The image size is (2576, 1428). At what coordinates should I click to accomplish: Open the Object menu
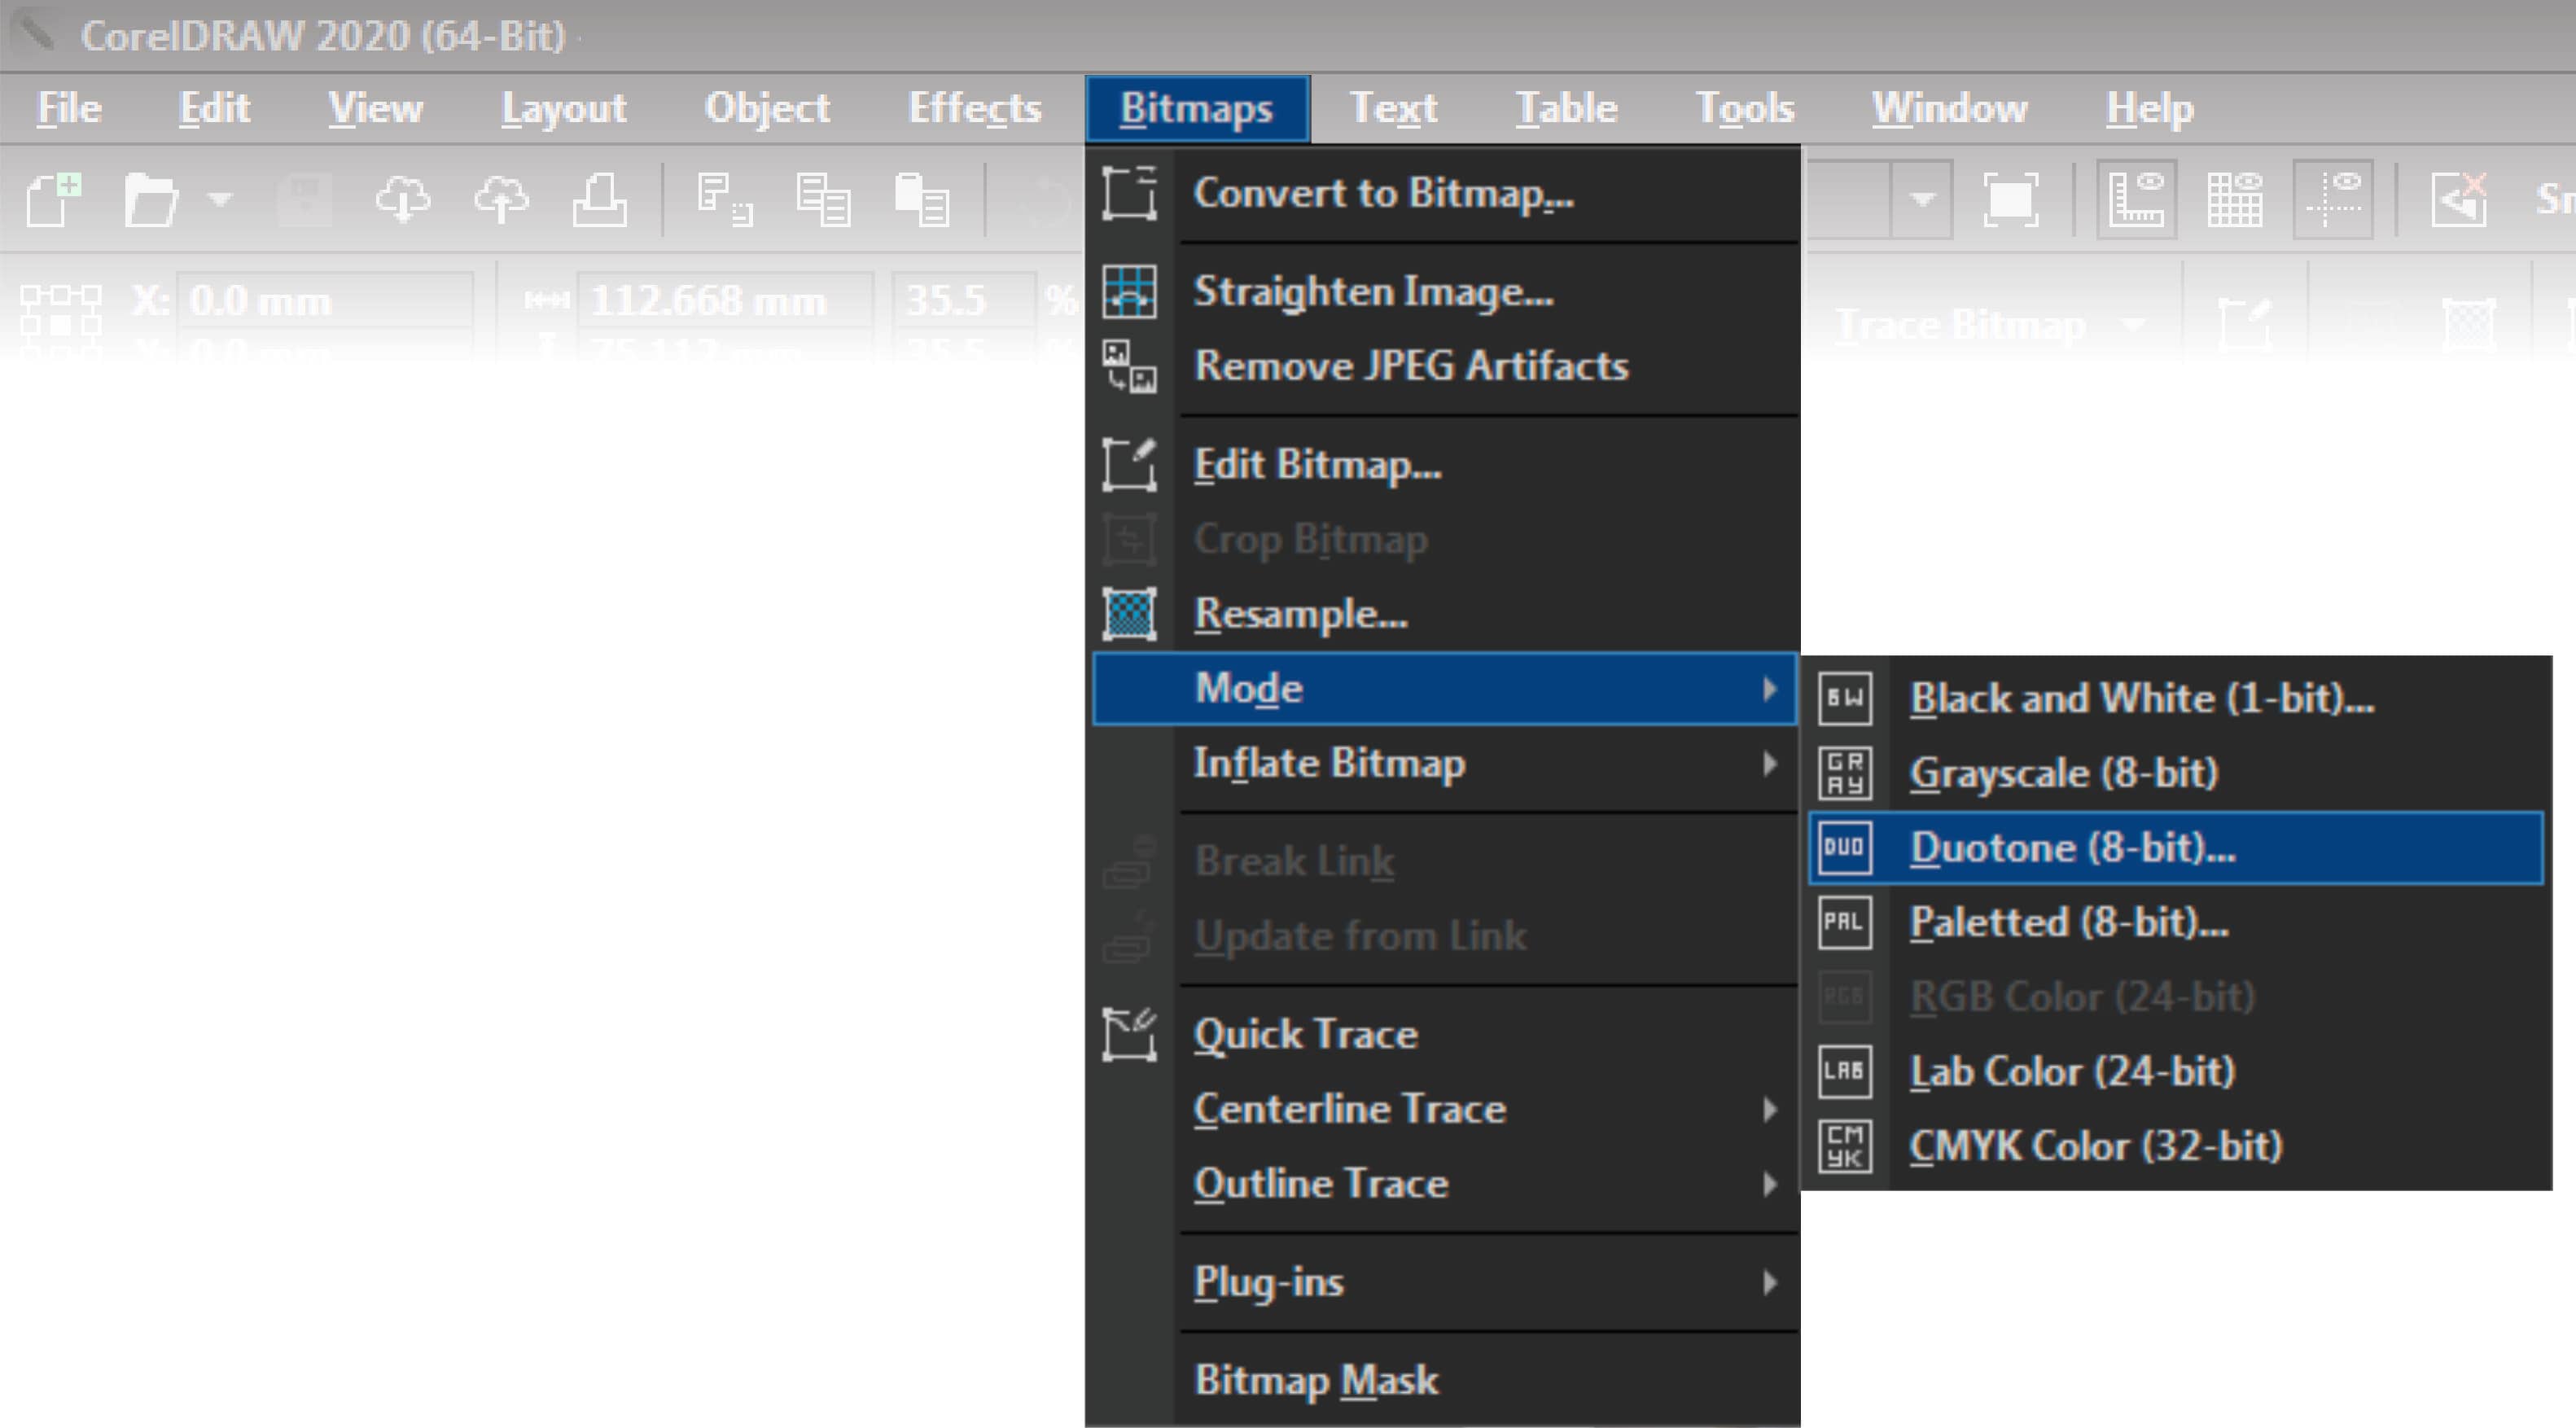click(767, 108)
